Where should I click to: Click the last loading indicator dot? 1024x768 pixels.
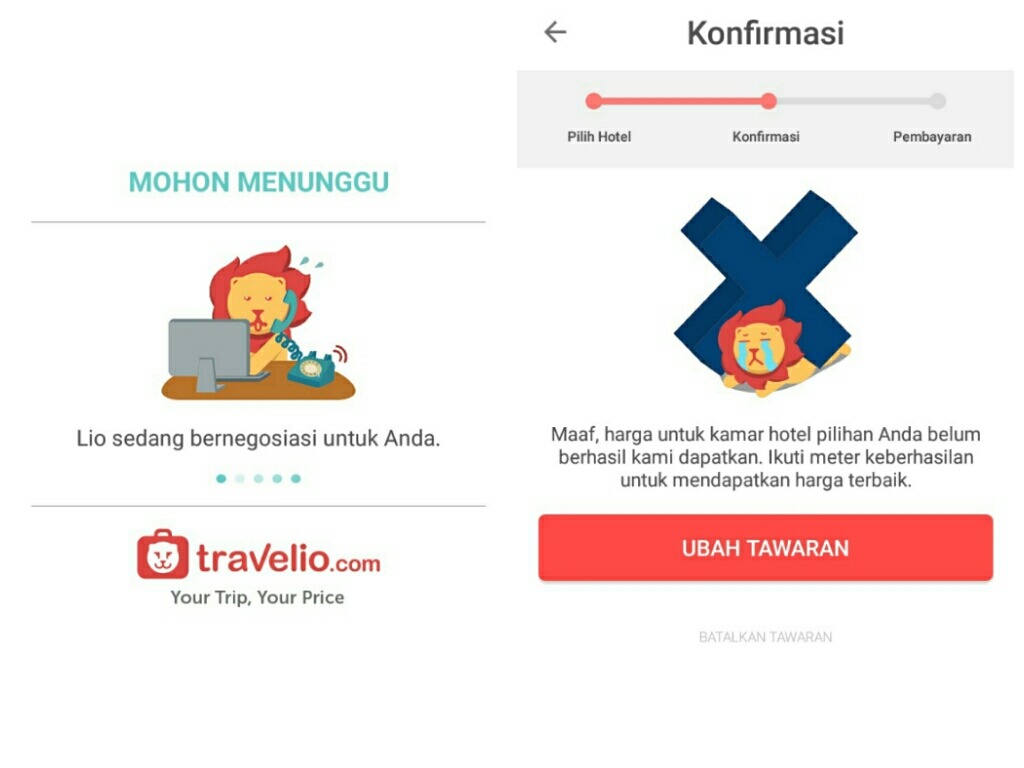[x=296, y=479]
